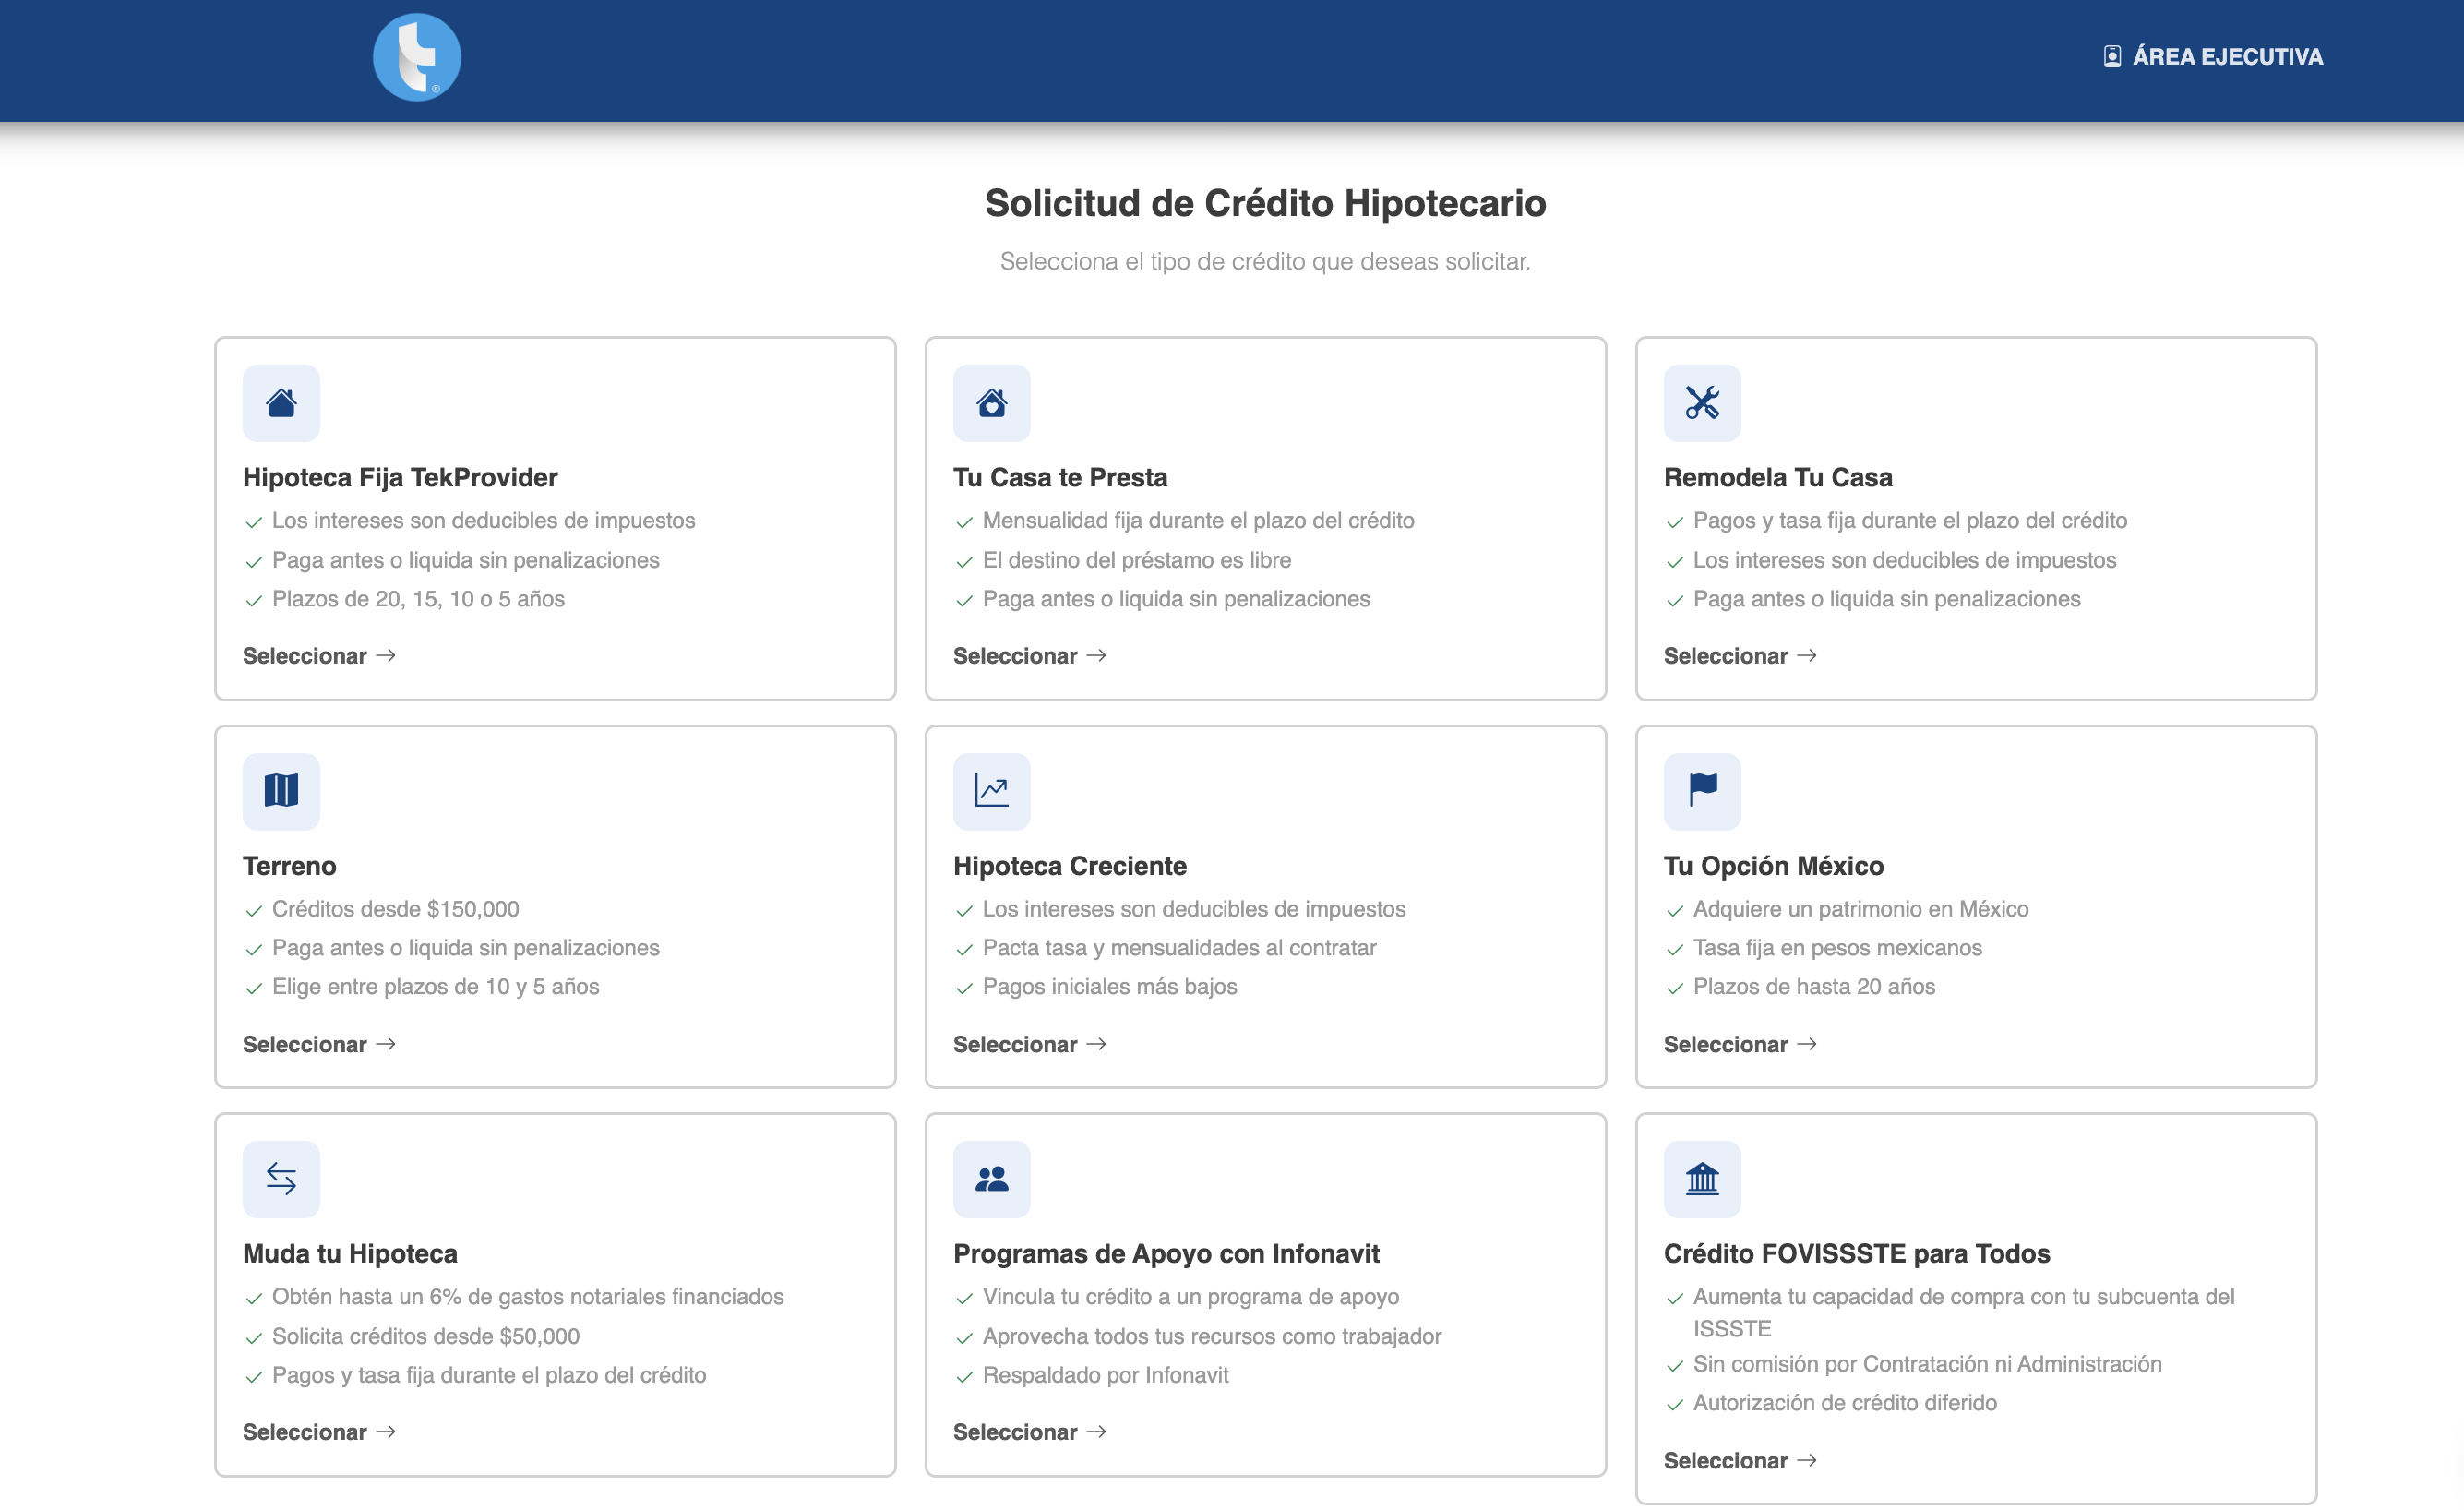Choose Seleccionar under Tu Opción México
2464x1510 pixels.
[1740, 1044]
